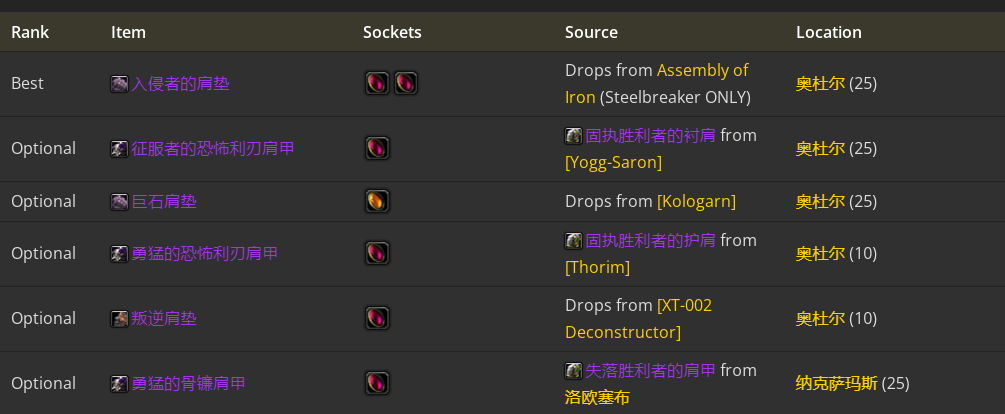
Task: Click the Sockets column header
Action: pyautogui.click(x=392, y=32)
